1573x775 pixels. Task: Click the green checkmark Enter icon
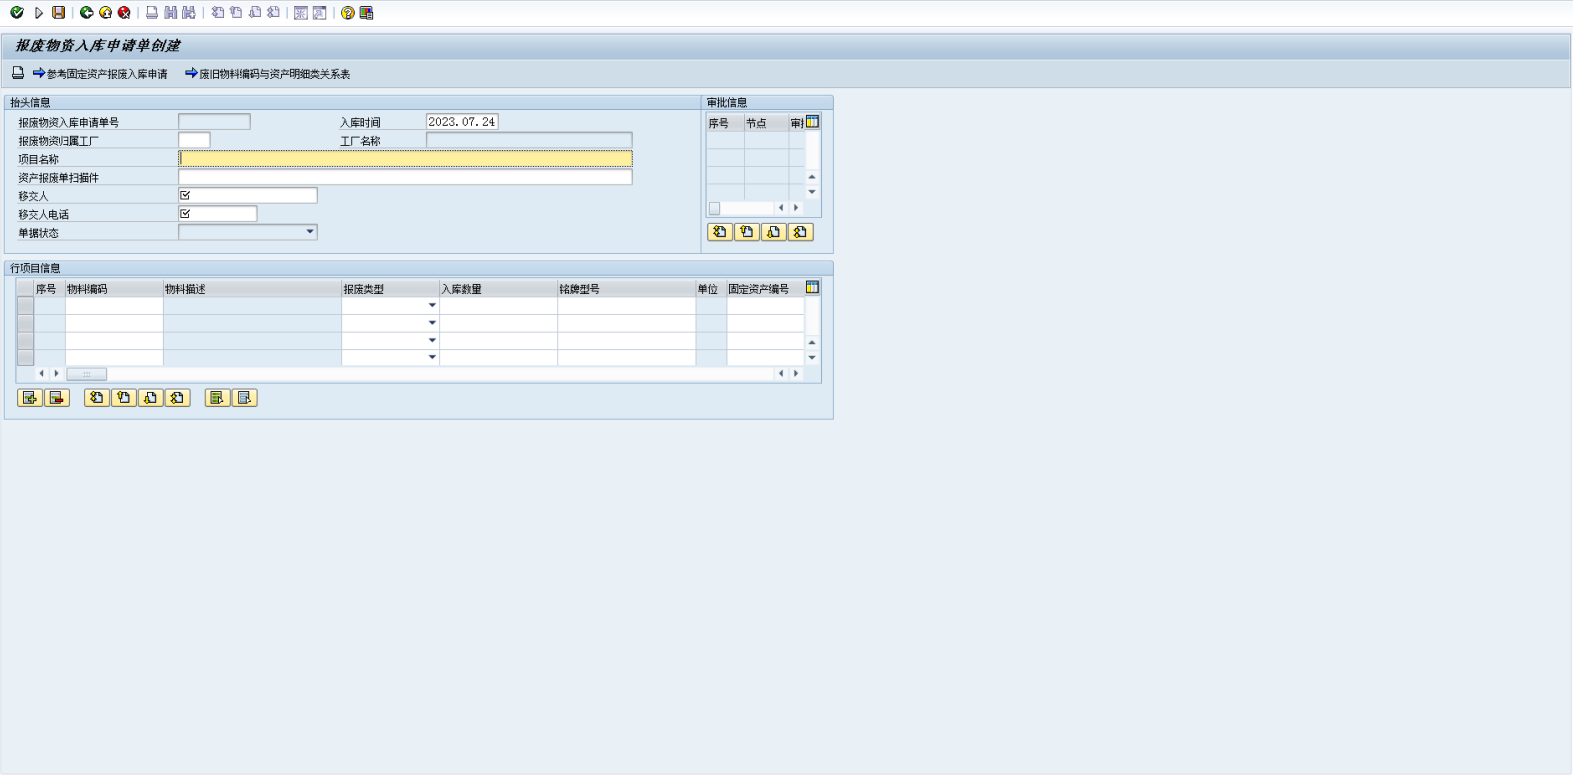(x=16, y=13)
